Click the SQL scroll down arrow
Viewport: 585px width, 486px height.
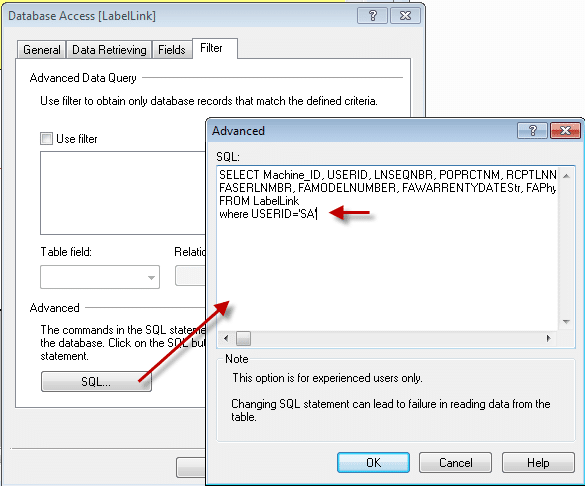(x=566, y=321)
